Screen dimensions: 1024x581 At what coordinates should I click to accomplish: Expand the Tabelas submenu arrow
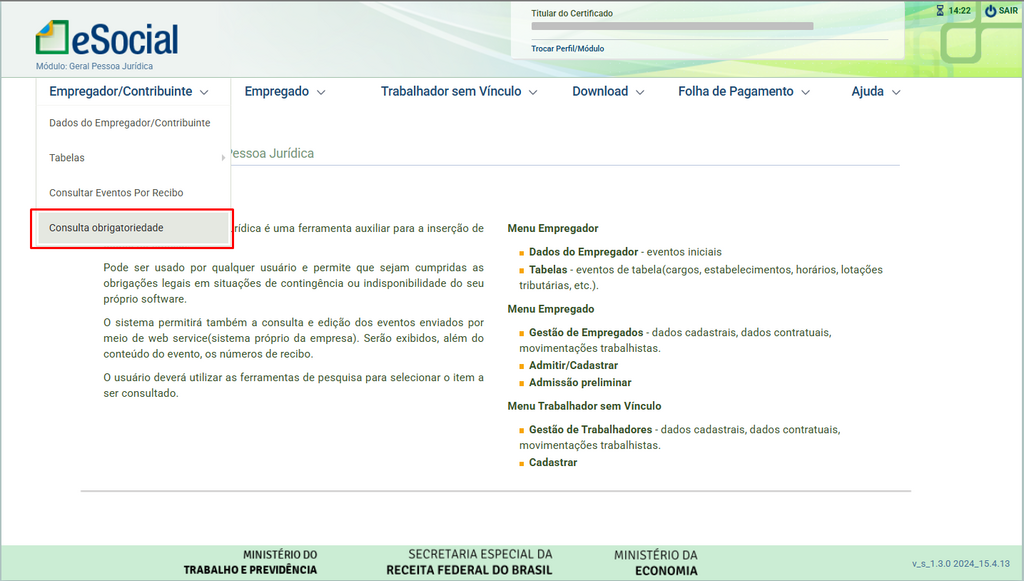[222, 158]
